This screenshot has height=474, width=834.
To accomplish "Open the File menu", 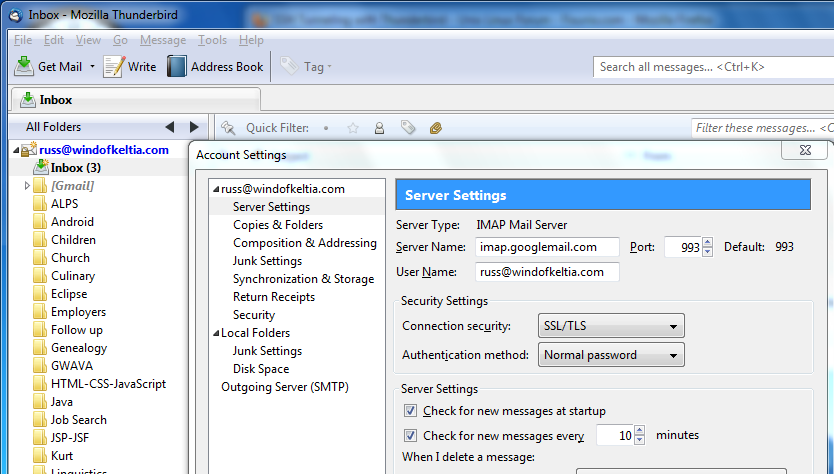I will tap(23, 40).
